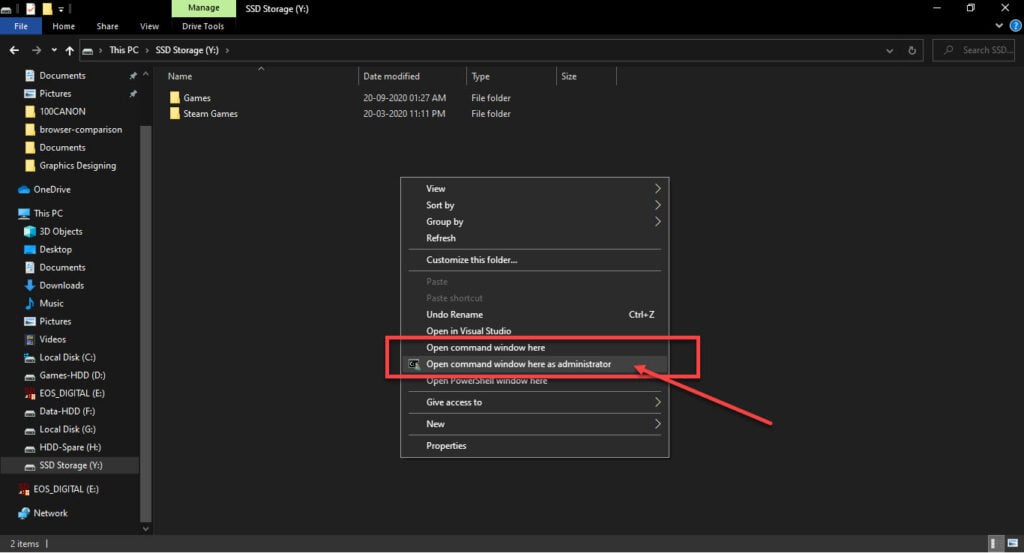Open the View submenu in context menu
Image resolution: width=1024 pixels, height=553 pixels.
point(534,189)
